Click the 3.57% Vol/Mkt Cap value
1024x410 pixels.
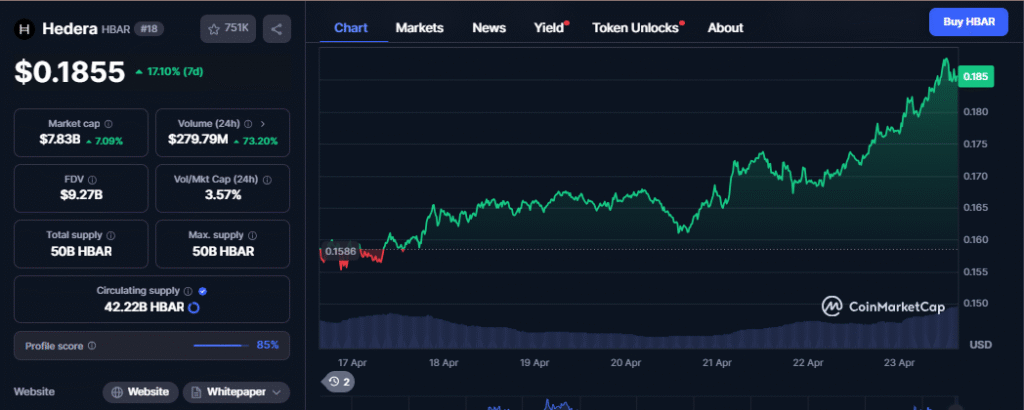223,195
